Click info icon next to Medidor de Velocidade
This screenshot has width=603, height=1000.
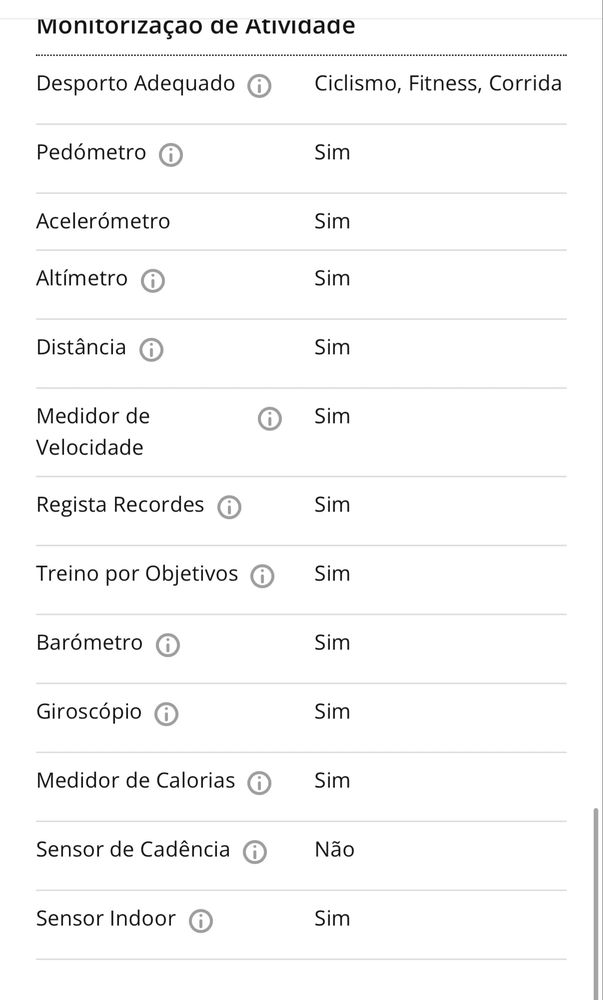(x=270, y=419)
